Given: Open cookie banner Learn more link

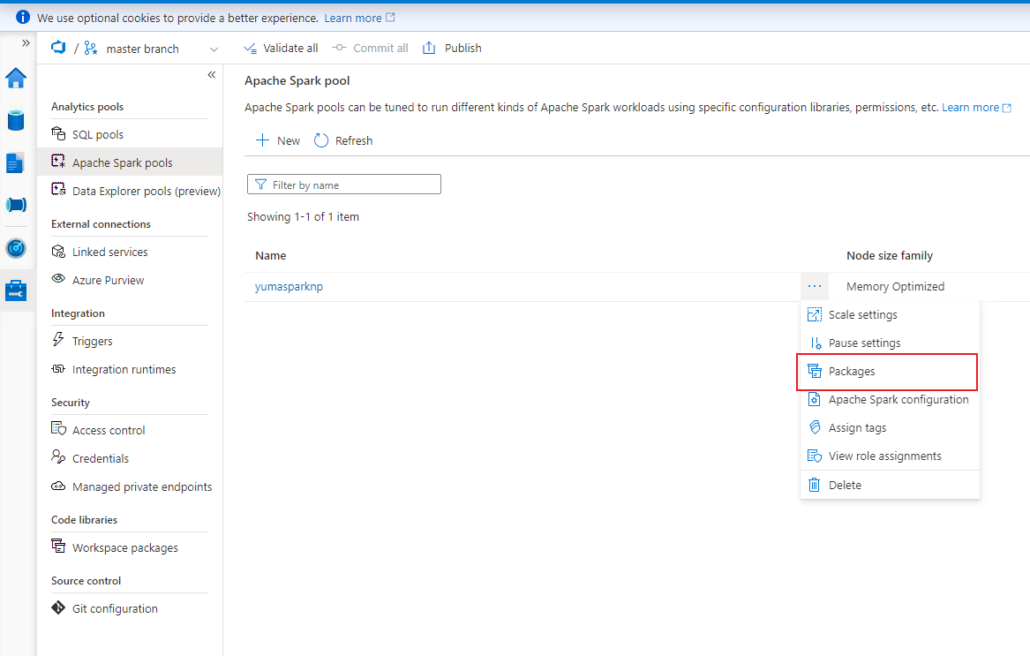Looking at the screenshot, I should pyautogui.click(x=359, y=18).
